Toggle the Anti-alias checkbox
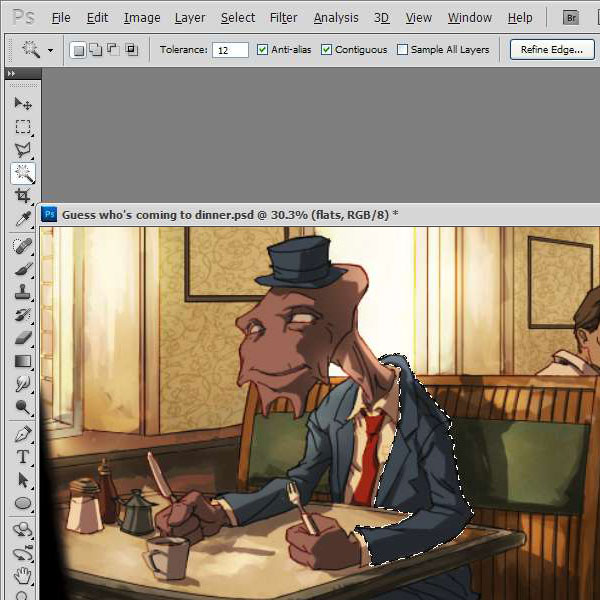The width and height of the screenshot is (600, 600). click(x=262, y=49)
